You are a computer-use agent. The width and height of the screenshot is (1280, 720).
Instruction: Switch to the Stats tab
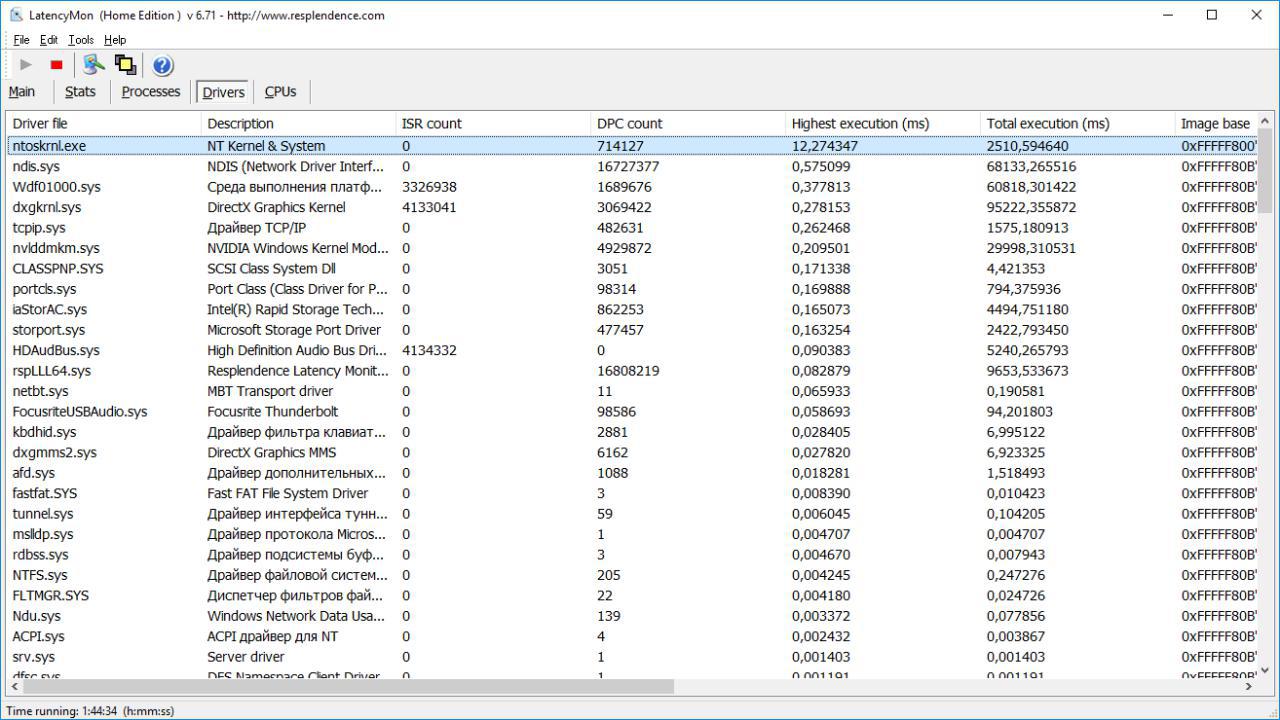click(x=80, y=92)
